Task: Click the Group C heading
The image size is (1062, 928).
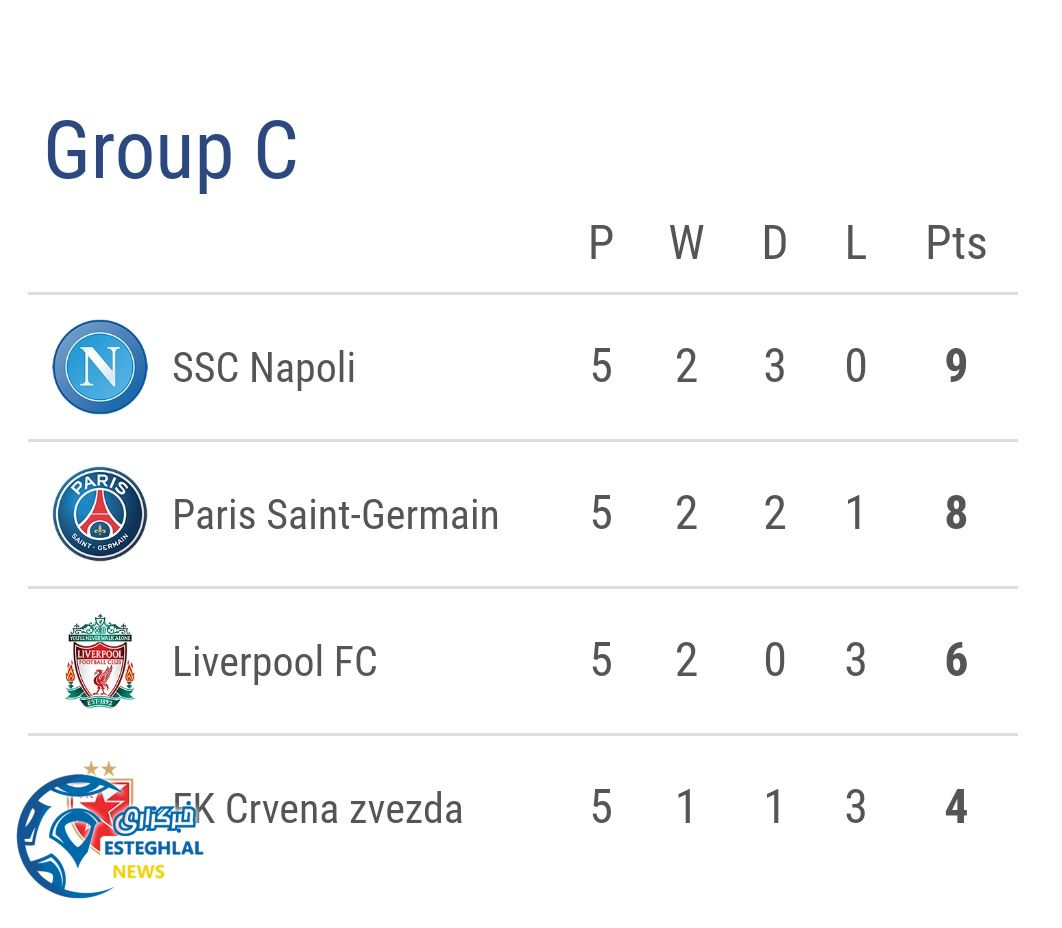Action: tap(171, 151)
